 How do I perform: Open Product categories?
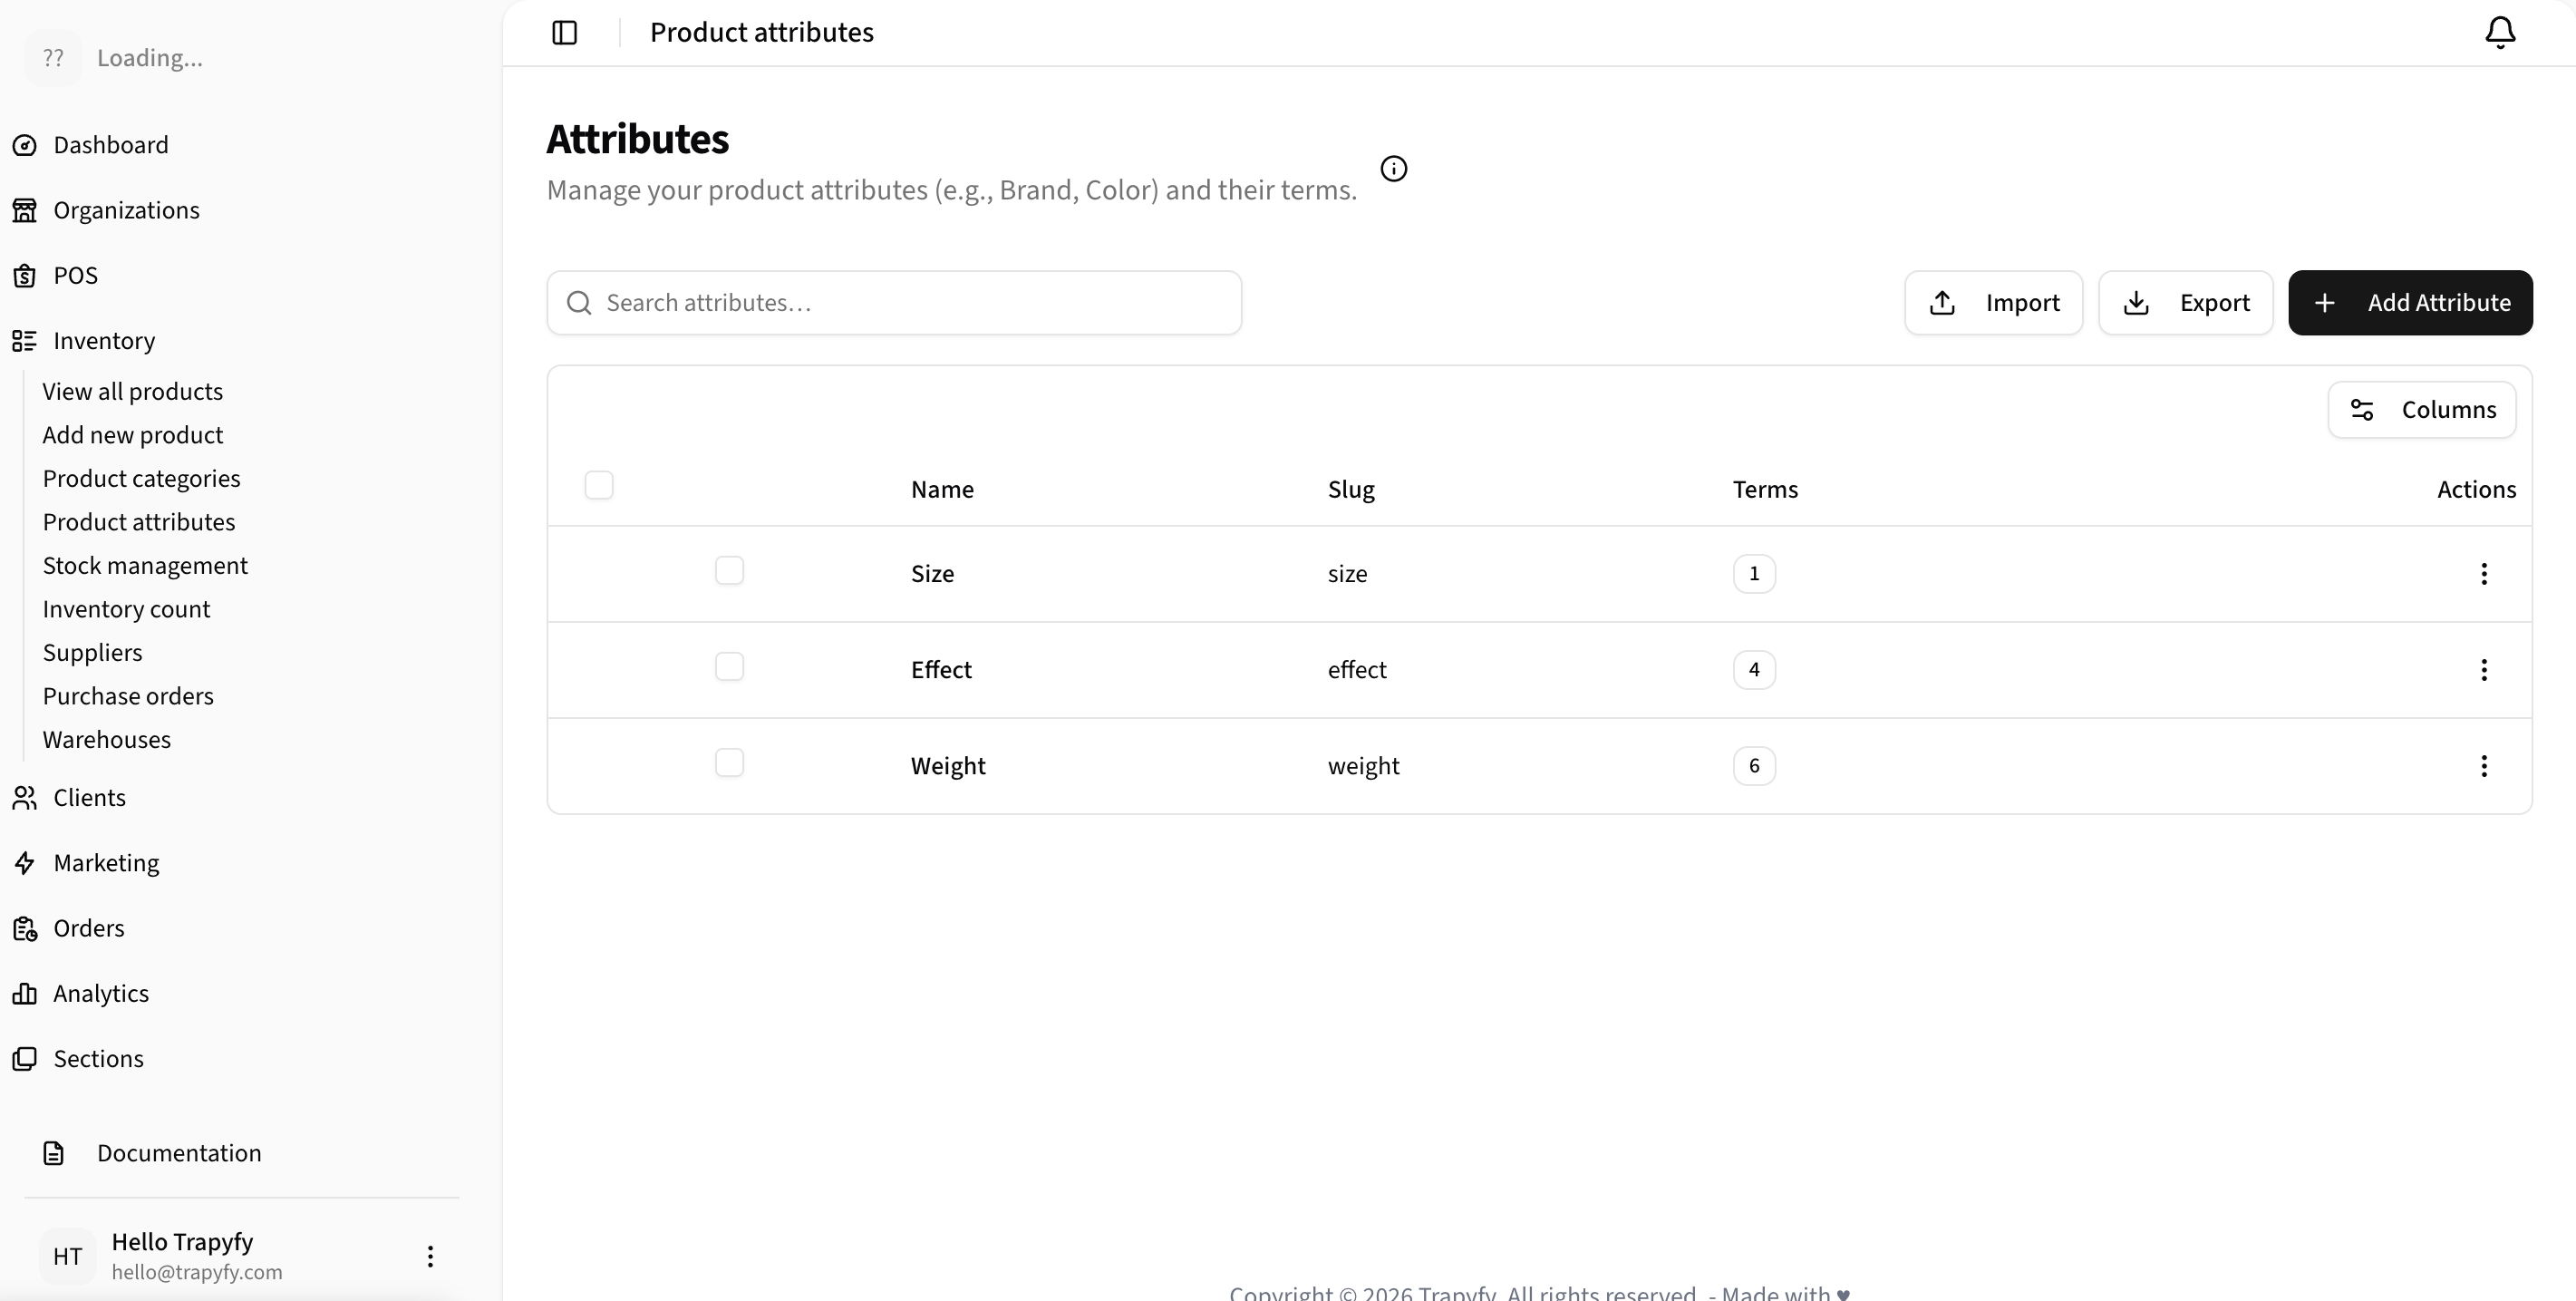[x=141, y=478]
